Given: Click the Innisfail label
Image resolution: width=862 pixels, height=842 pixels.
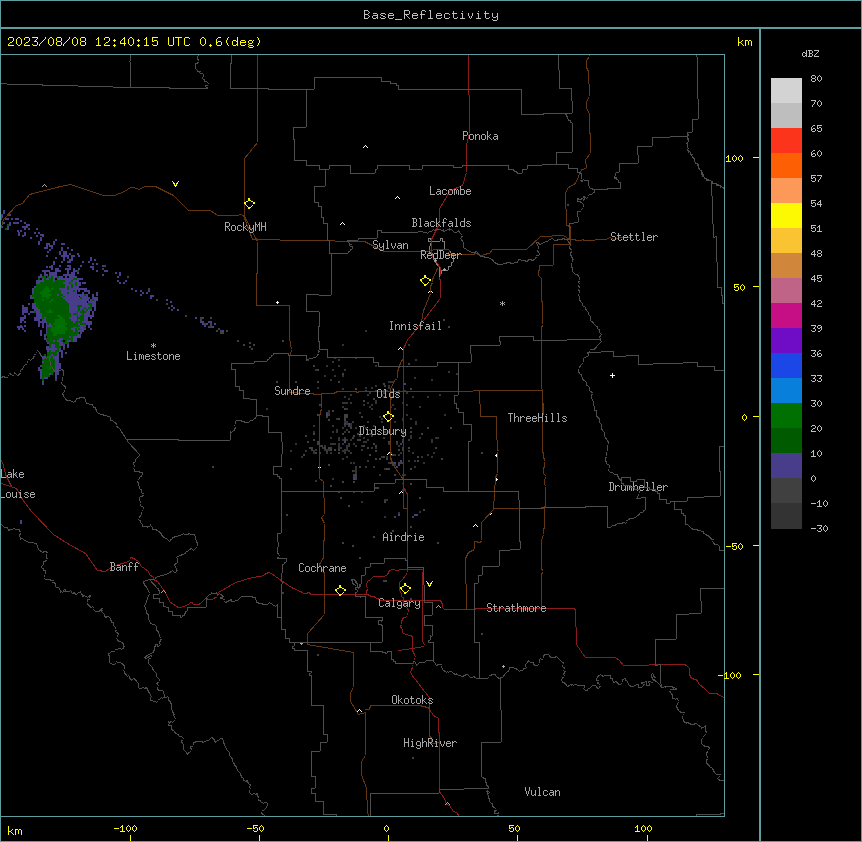Looking at the screenshot, I should pos(415,326).
